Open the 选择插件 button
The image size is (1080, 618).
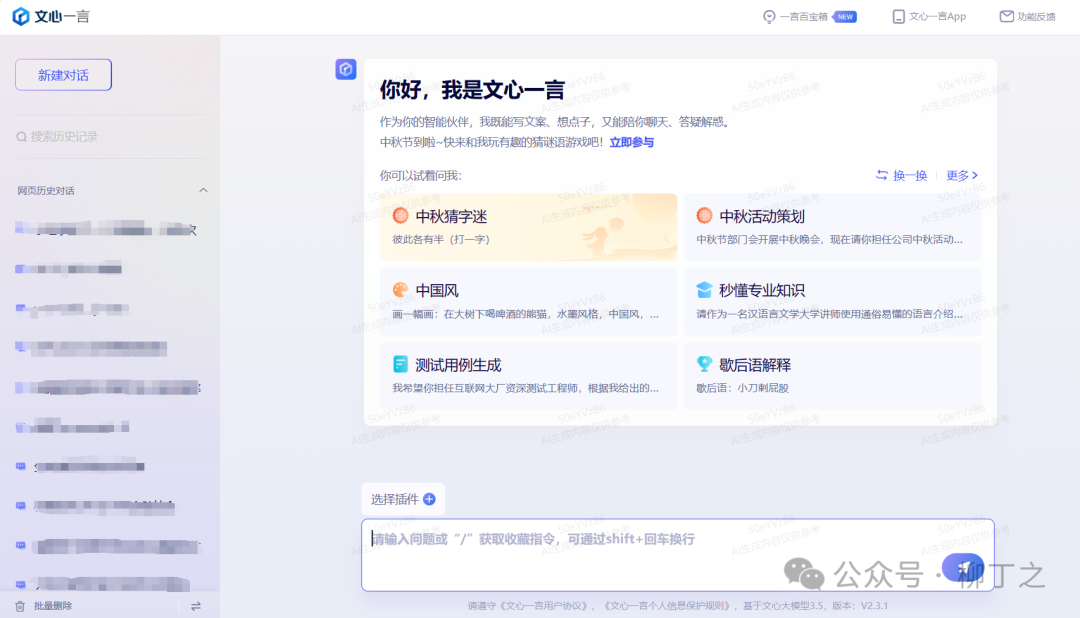(x=403, y=499)
